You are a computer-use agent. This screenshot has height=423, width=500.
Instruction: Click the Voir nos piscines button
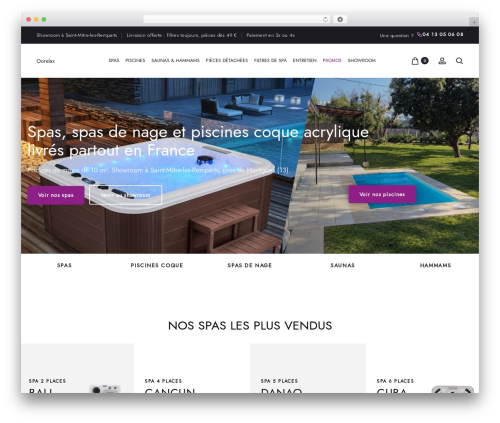[x=382, y=194]
